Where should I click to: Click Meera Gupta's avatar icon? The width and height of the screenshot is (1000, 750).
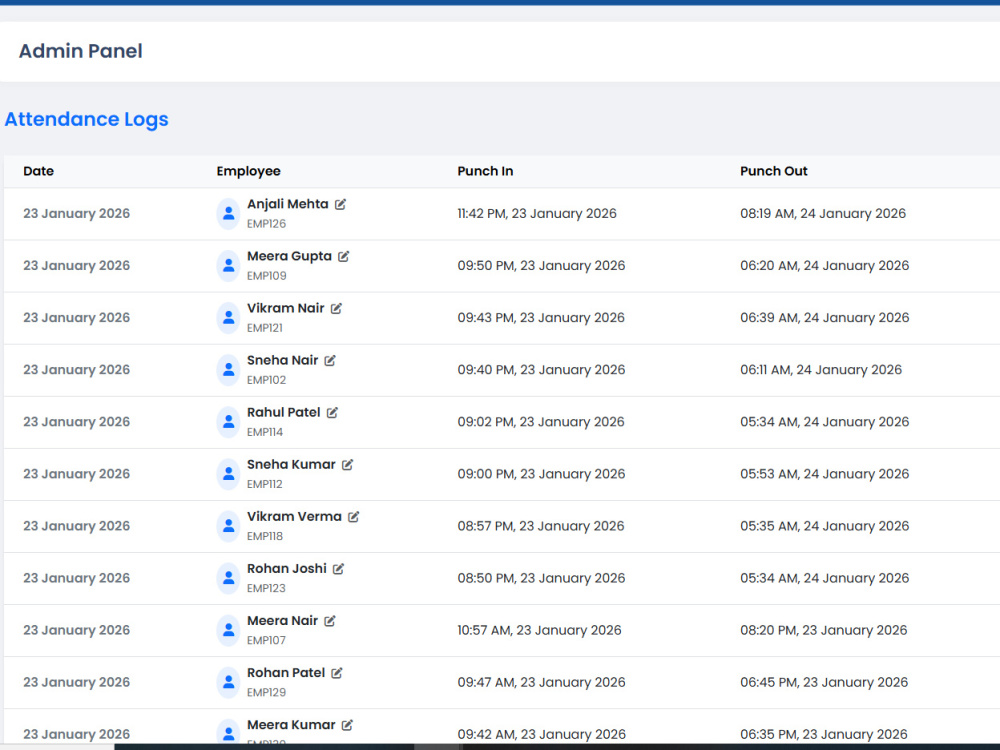click(228, 266)
